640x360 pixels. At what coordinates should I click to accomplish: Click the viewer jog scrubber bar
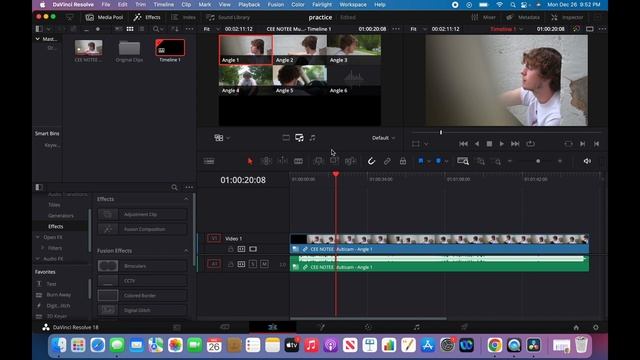coord(506,132)
